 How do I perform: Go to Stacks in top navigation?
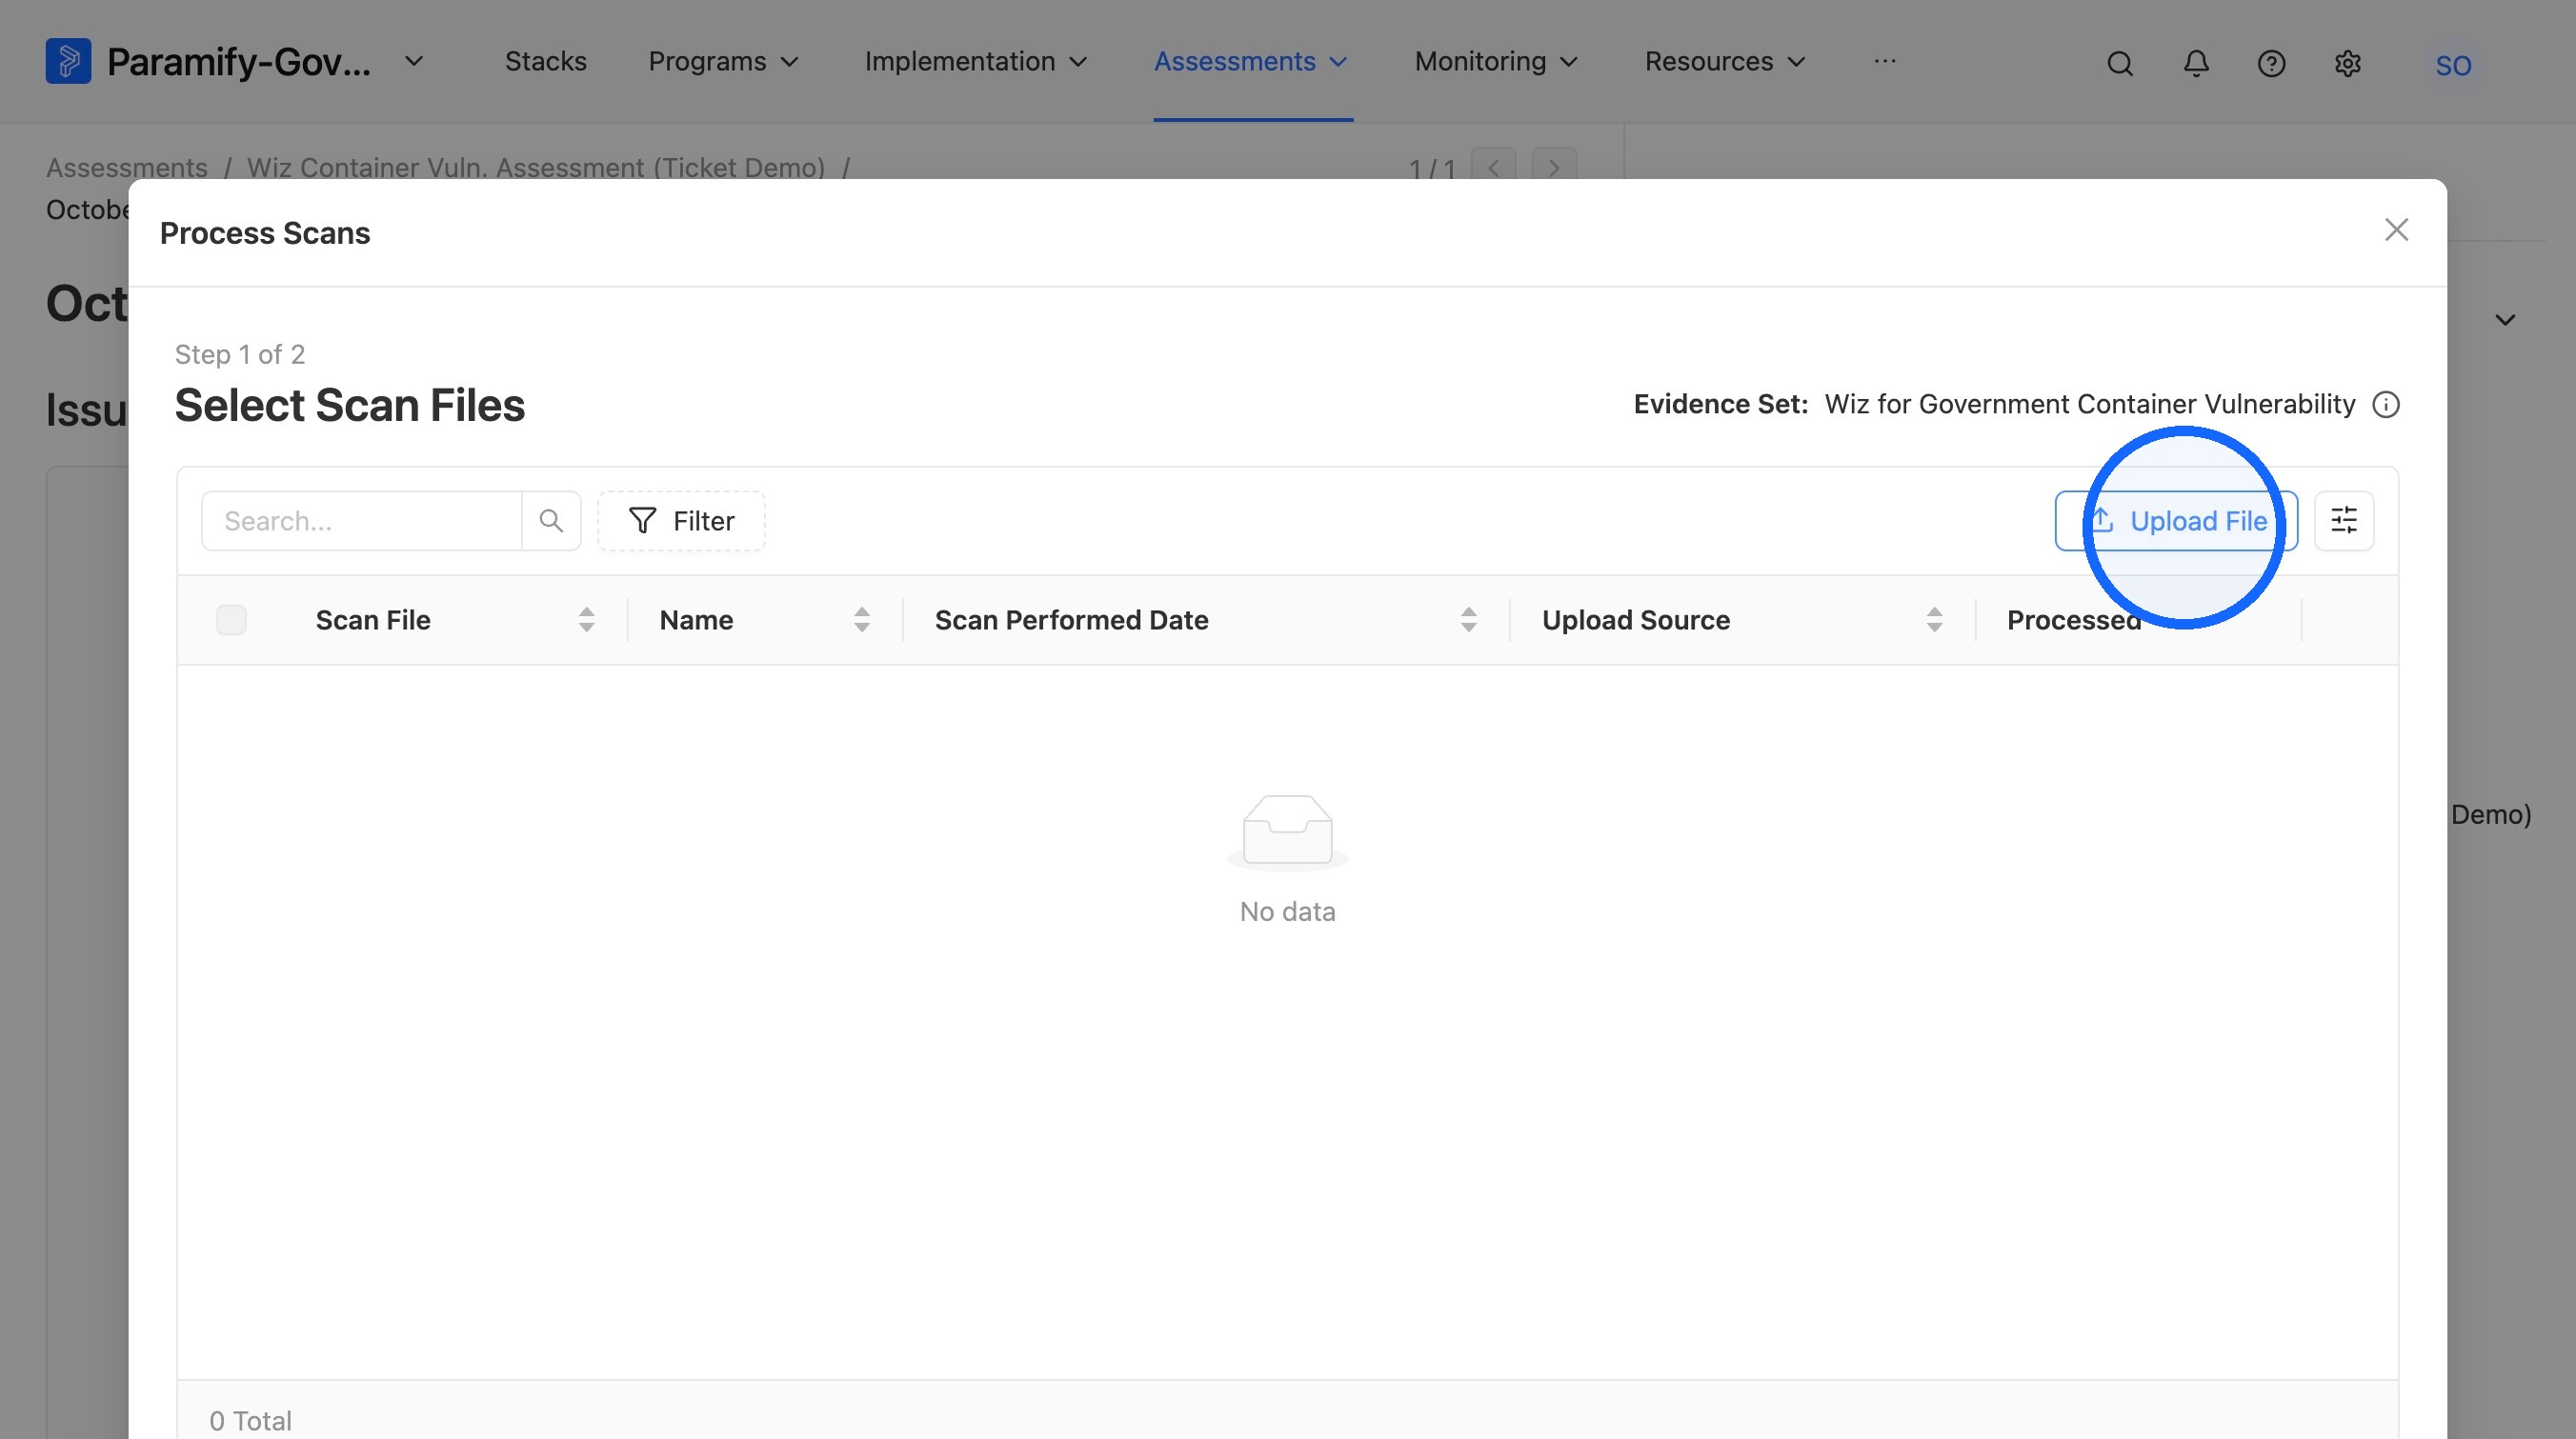pos(545,62)
